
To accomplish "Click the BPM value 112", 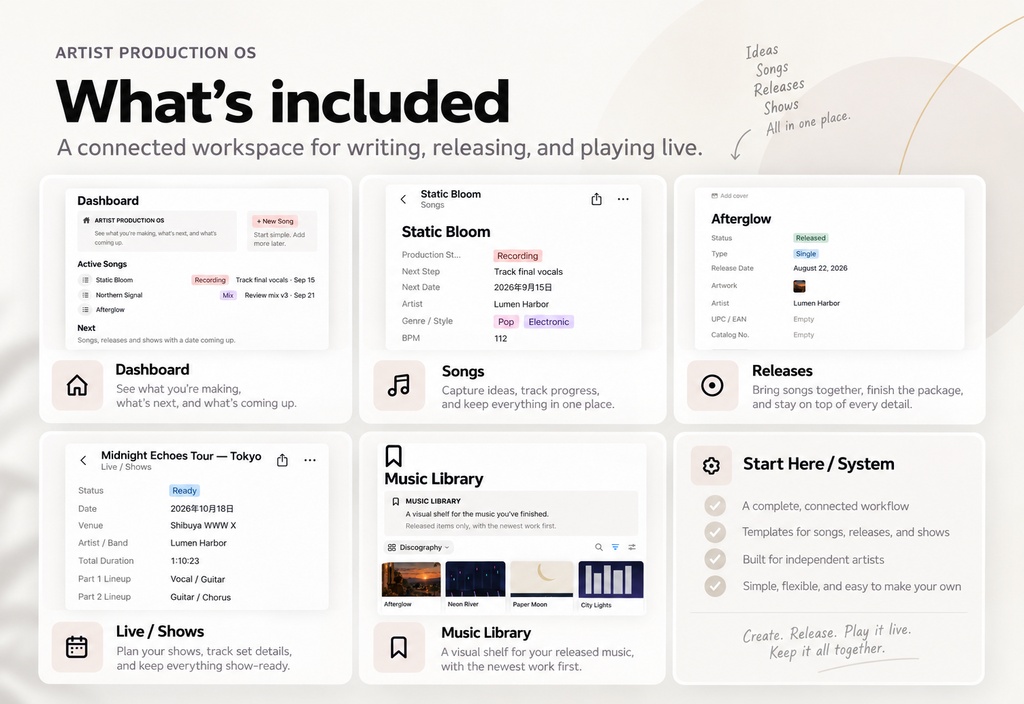I will (x=501, y=338).
